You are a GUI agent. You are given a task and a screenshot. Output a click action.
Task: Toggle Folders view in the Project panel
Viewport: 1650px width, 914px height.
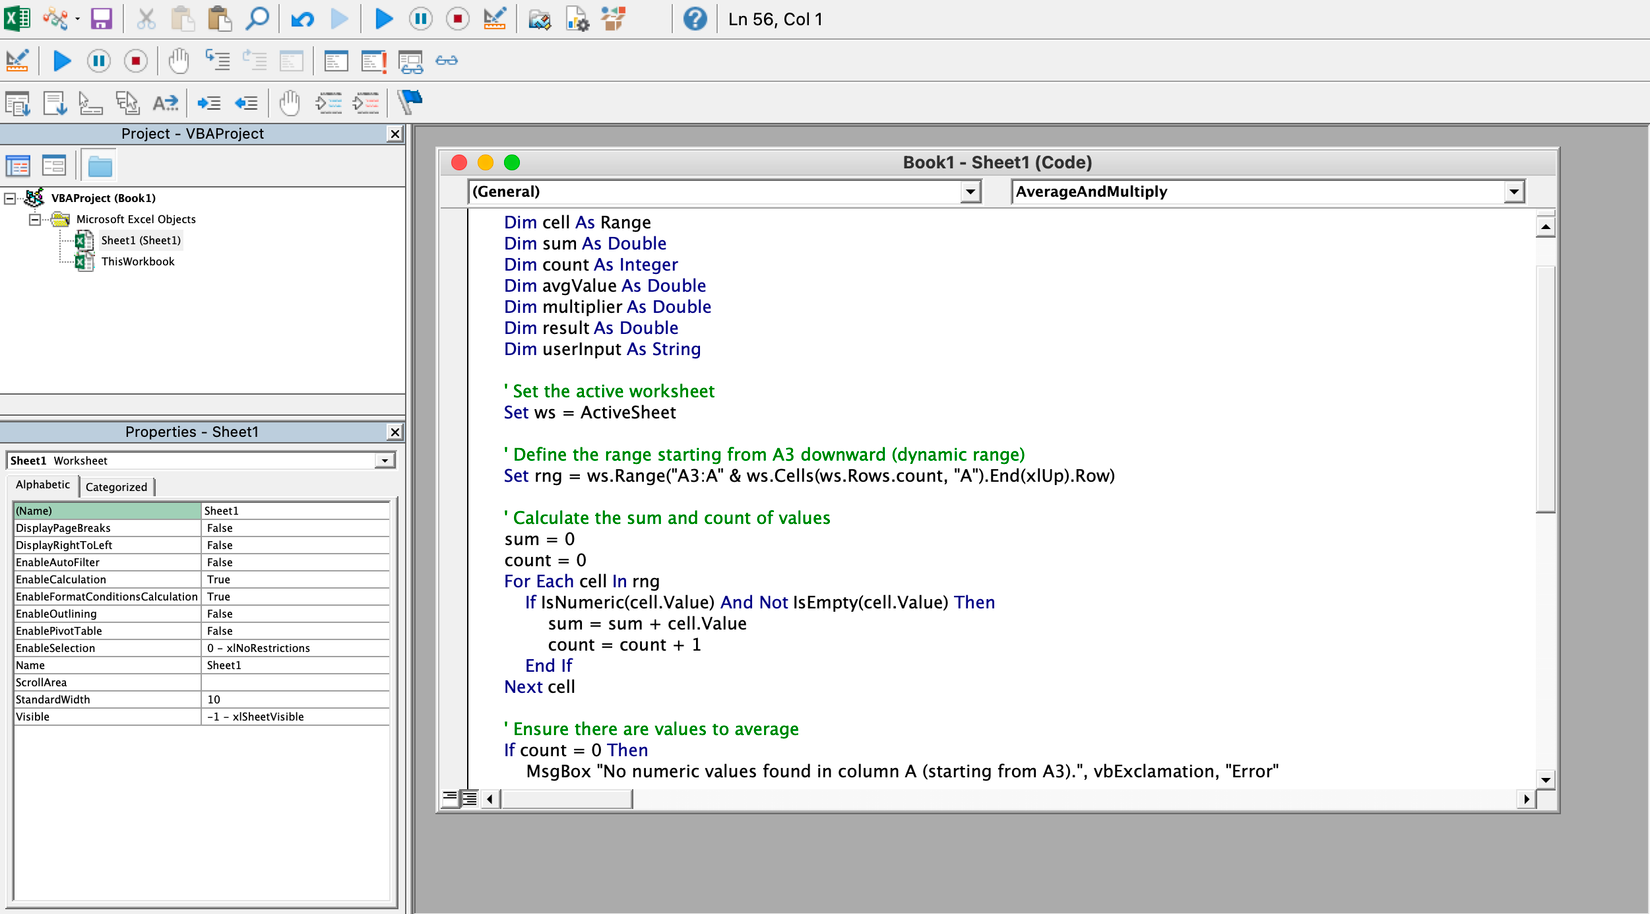[x=100, y=166]
